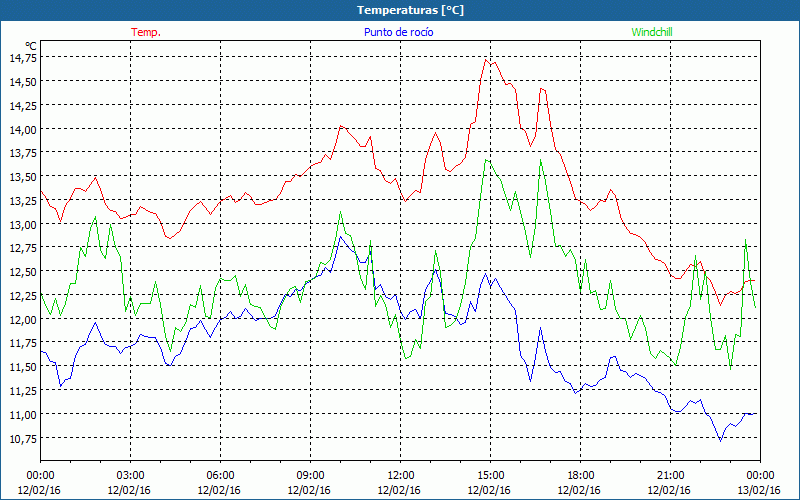
Task: Click the 11,50 value on the y-axis
Action: pos(23,366)
